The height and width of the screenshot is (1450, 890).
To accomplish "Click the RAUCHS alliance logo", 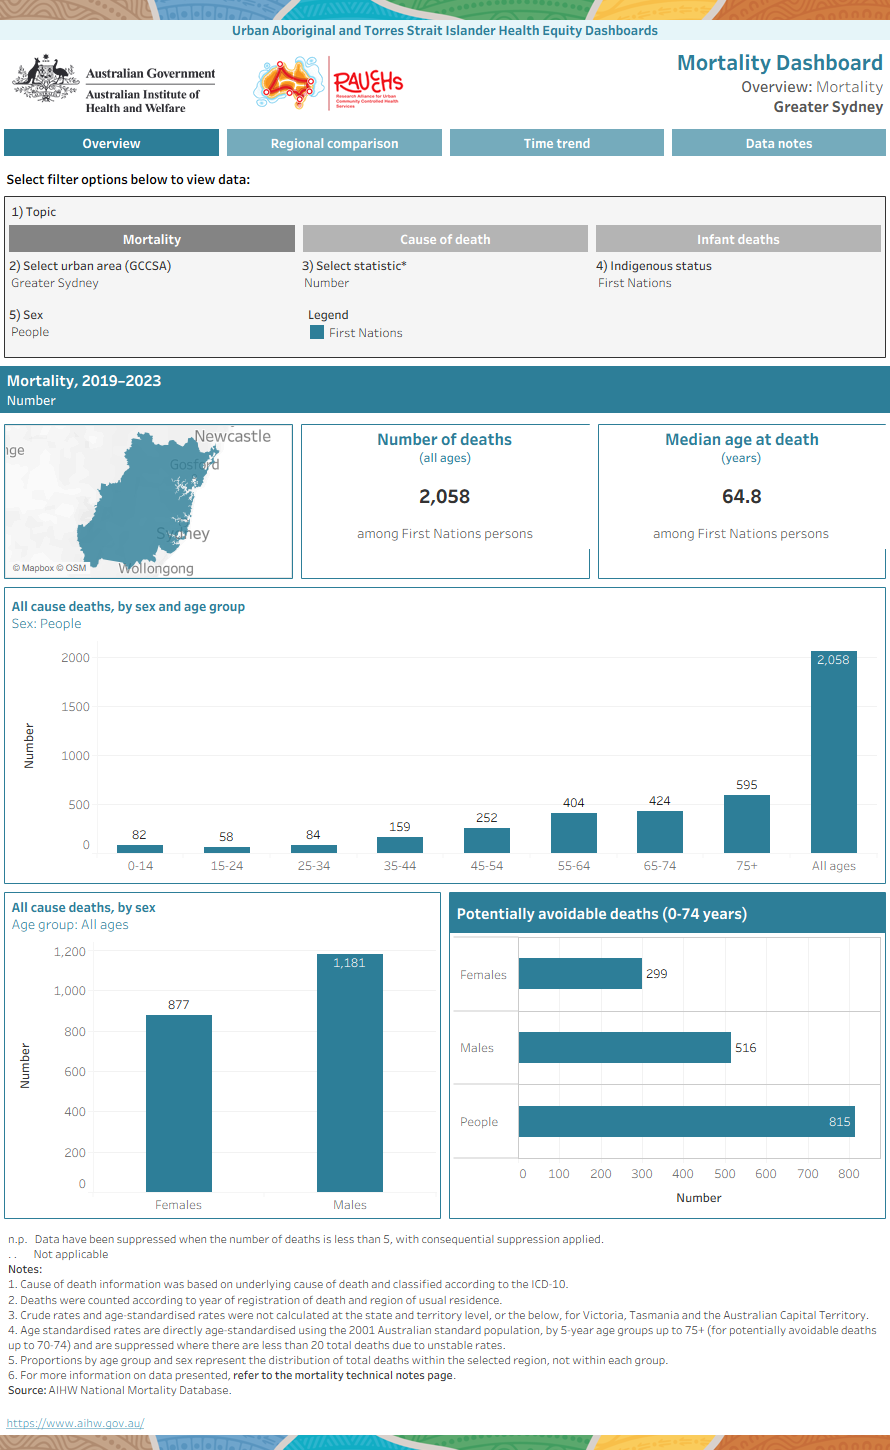I will coord(329,83).
